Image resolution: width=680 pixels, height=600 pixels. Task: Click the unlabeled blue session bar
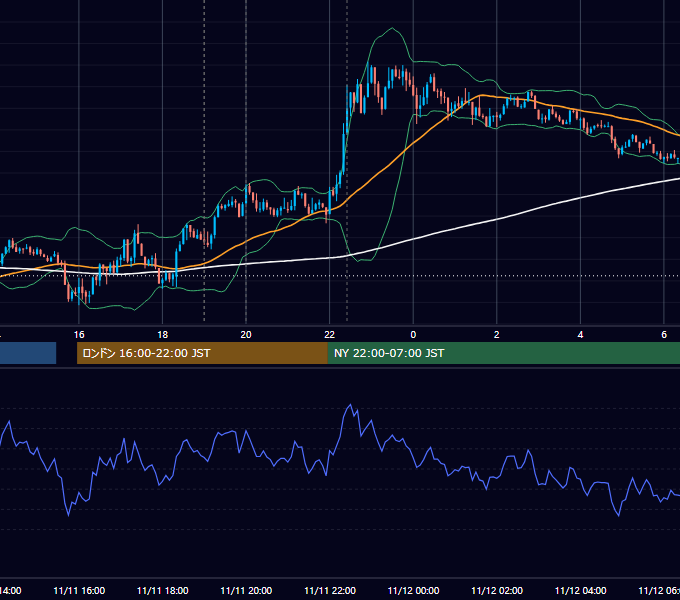tap(28, 353)
